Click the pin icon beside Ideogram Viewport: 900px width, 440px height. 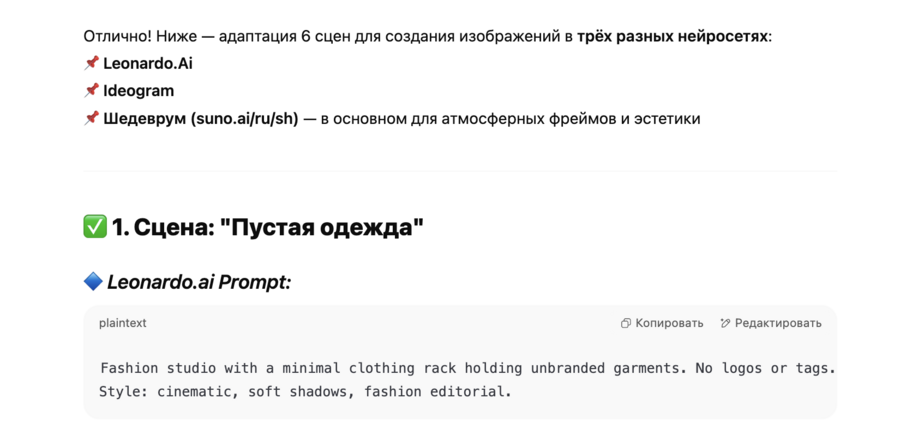(x=91, y=90)
